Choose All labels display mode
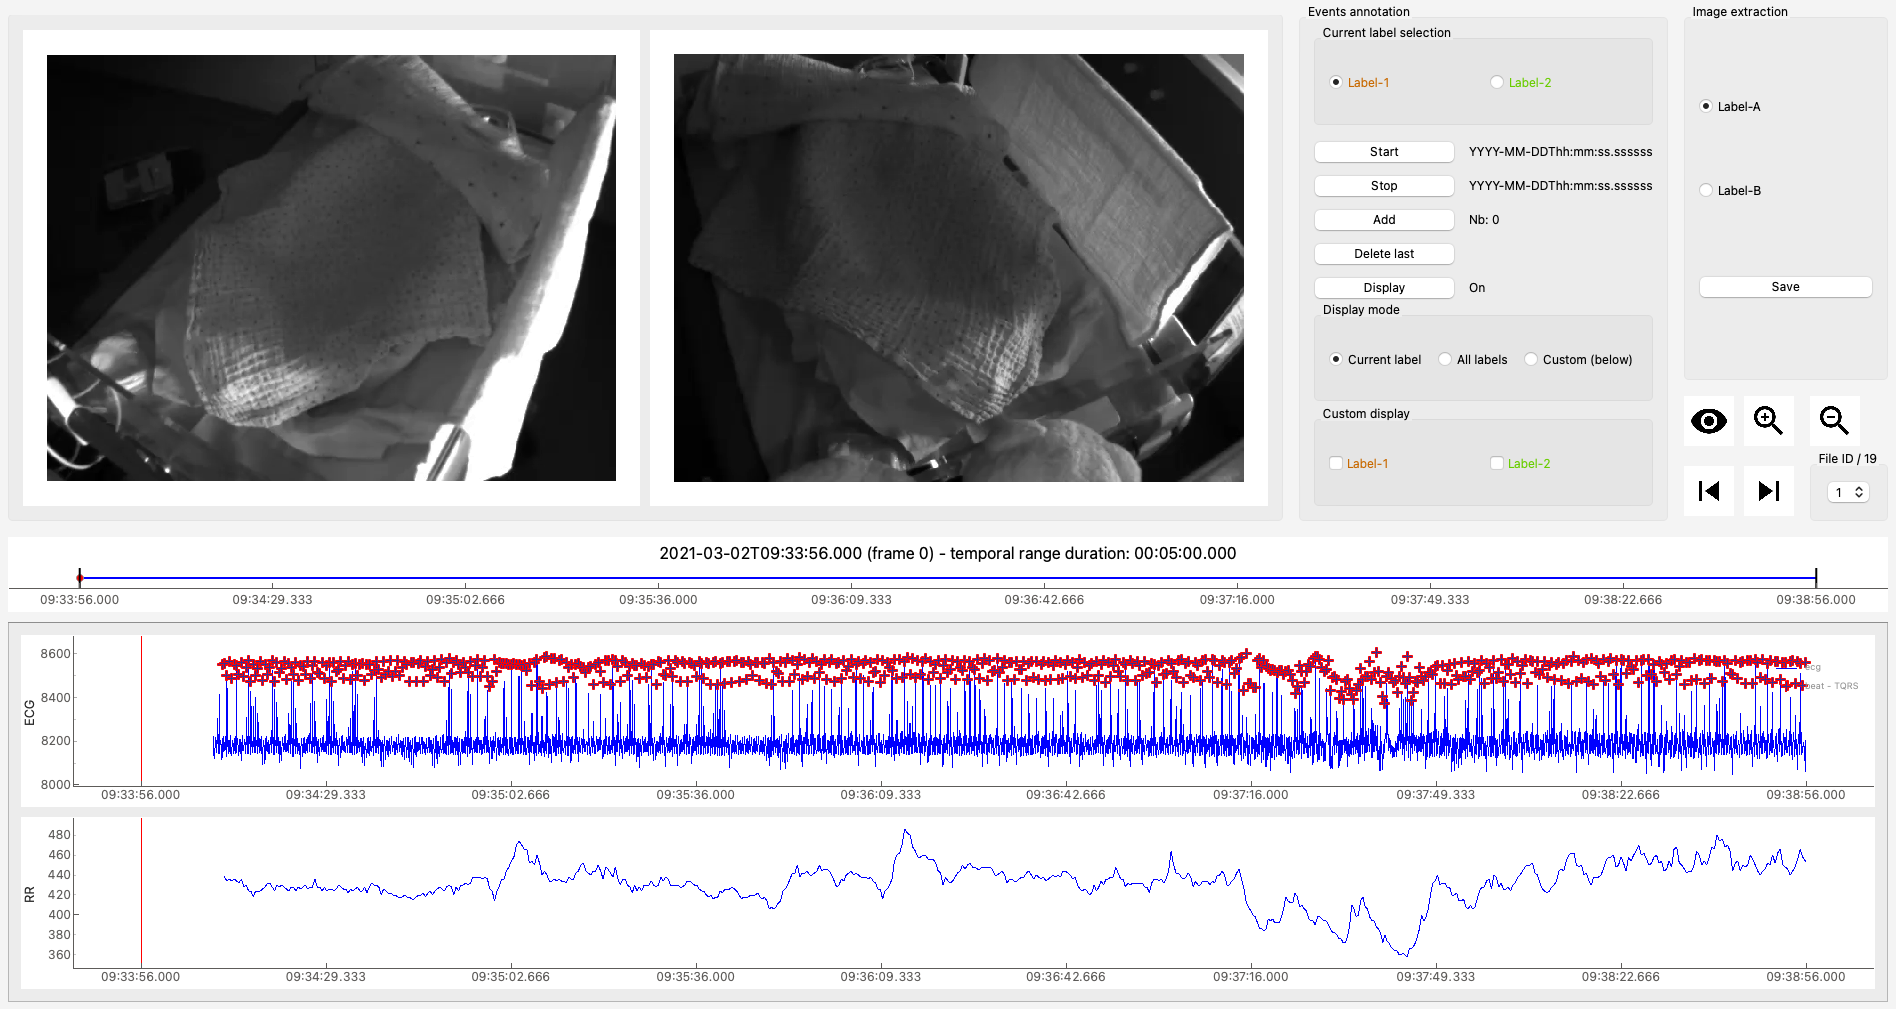This screenshot has height=1009, width=1896. (1445, 360)
